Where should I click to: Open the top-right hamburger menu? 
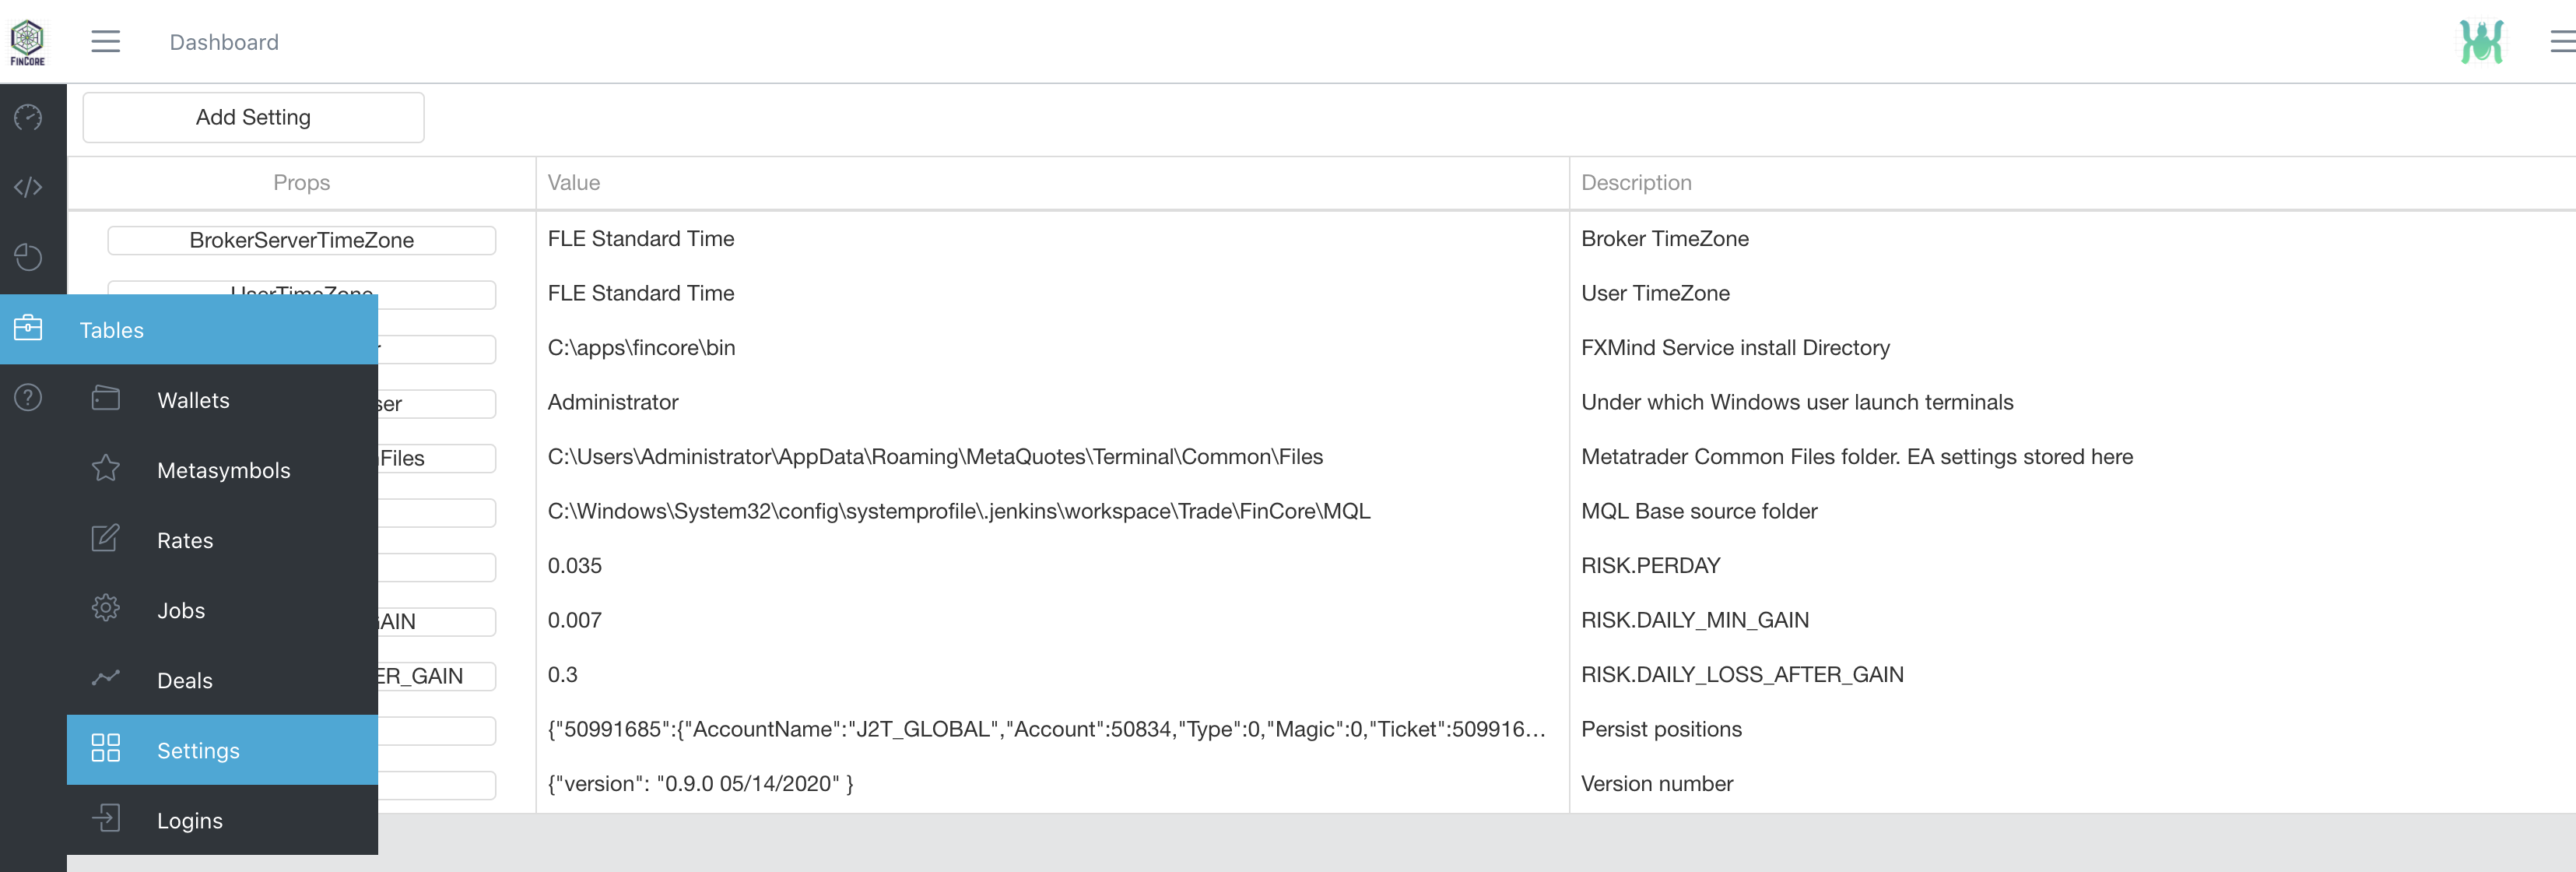click(x=2562, y=42)
